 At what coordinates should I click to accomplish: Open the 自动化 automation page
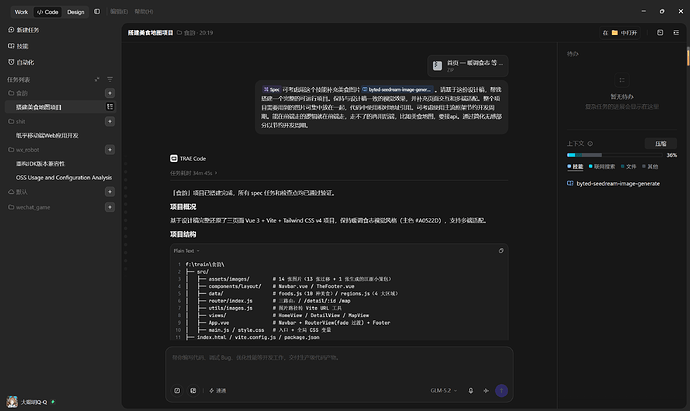(x=21, y=62)
